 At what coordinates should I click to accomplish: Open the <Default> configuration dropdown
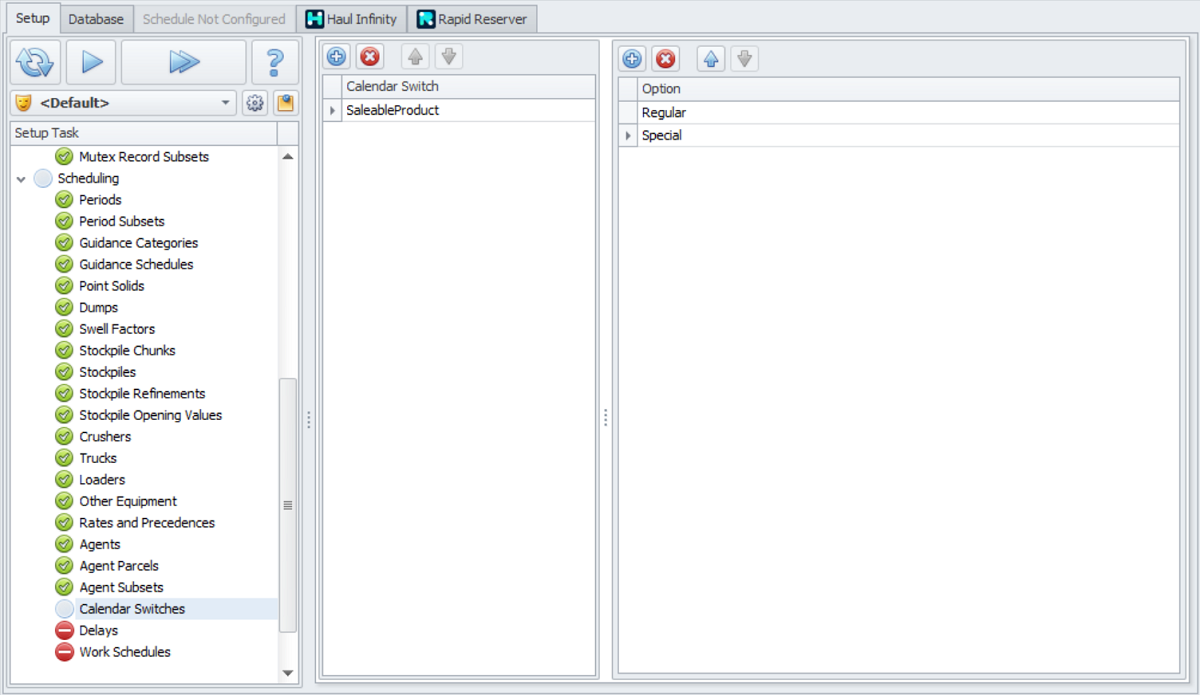pos(224,103)
